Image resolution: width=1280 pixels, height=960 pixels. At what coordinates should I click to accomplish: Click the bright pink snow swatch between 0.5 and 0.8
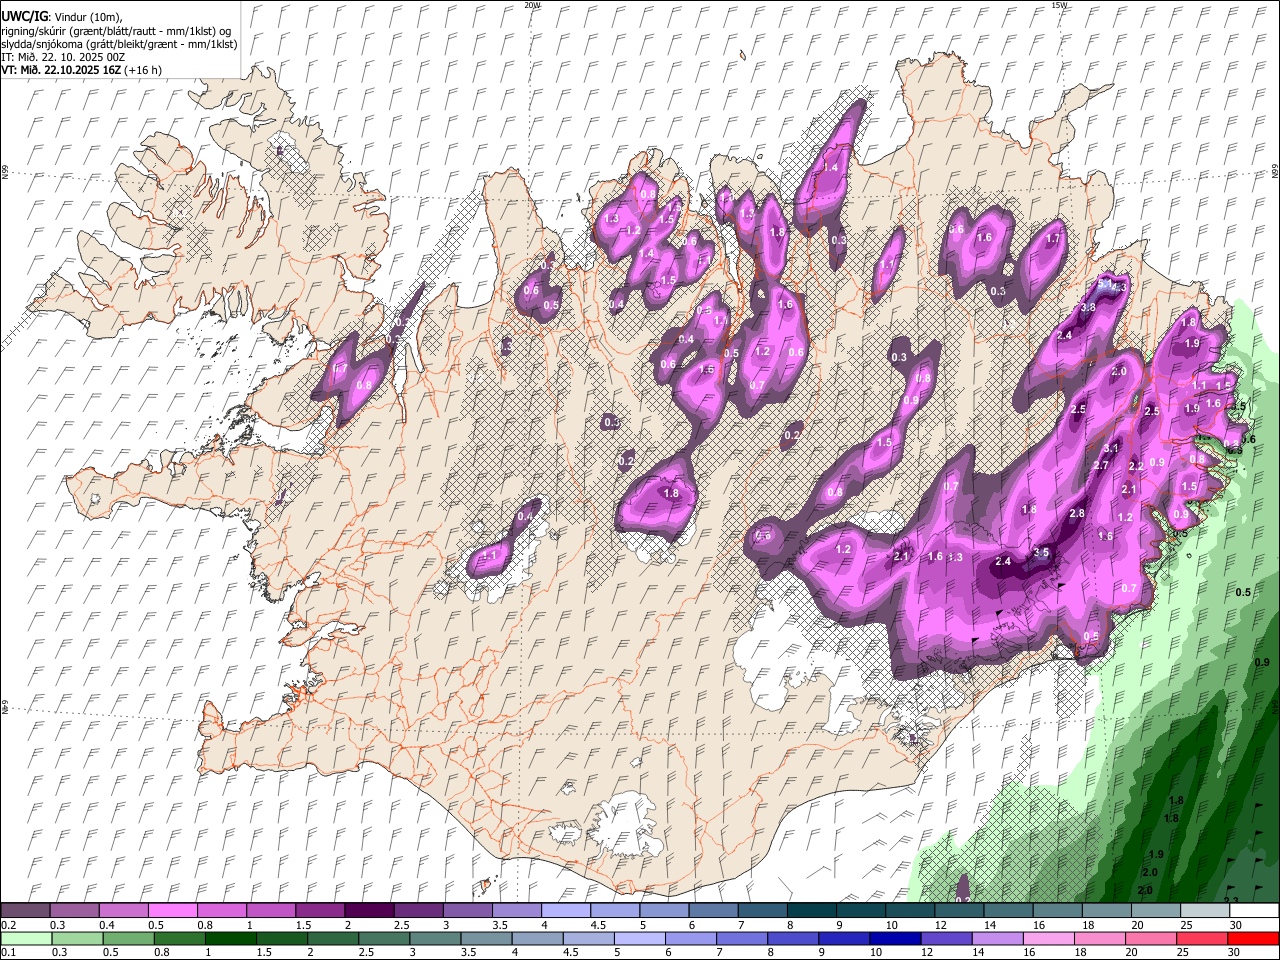point(172,910)
